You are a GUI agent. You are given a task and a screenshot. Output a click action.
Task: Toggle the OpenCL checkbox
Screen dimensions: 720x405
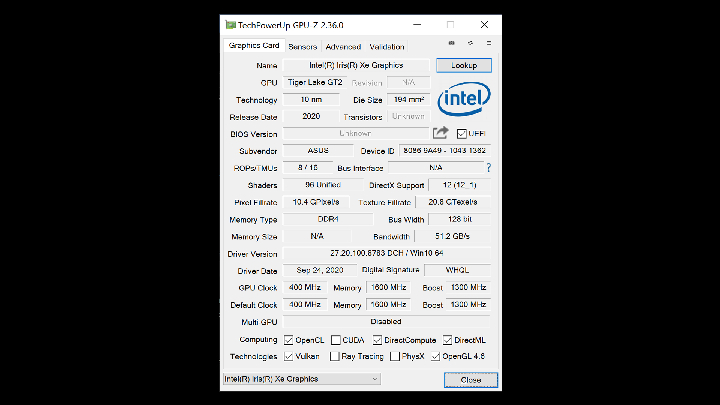pos(288,340)
